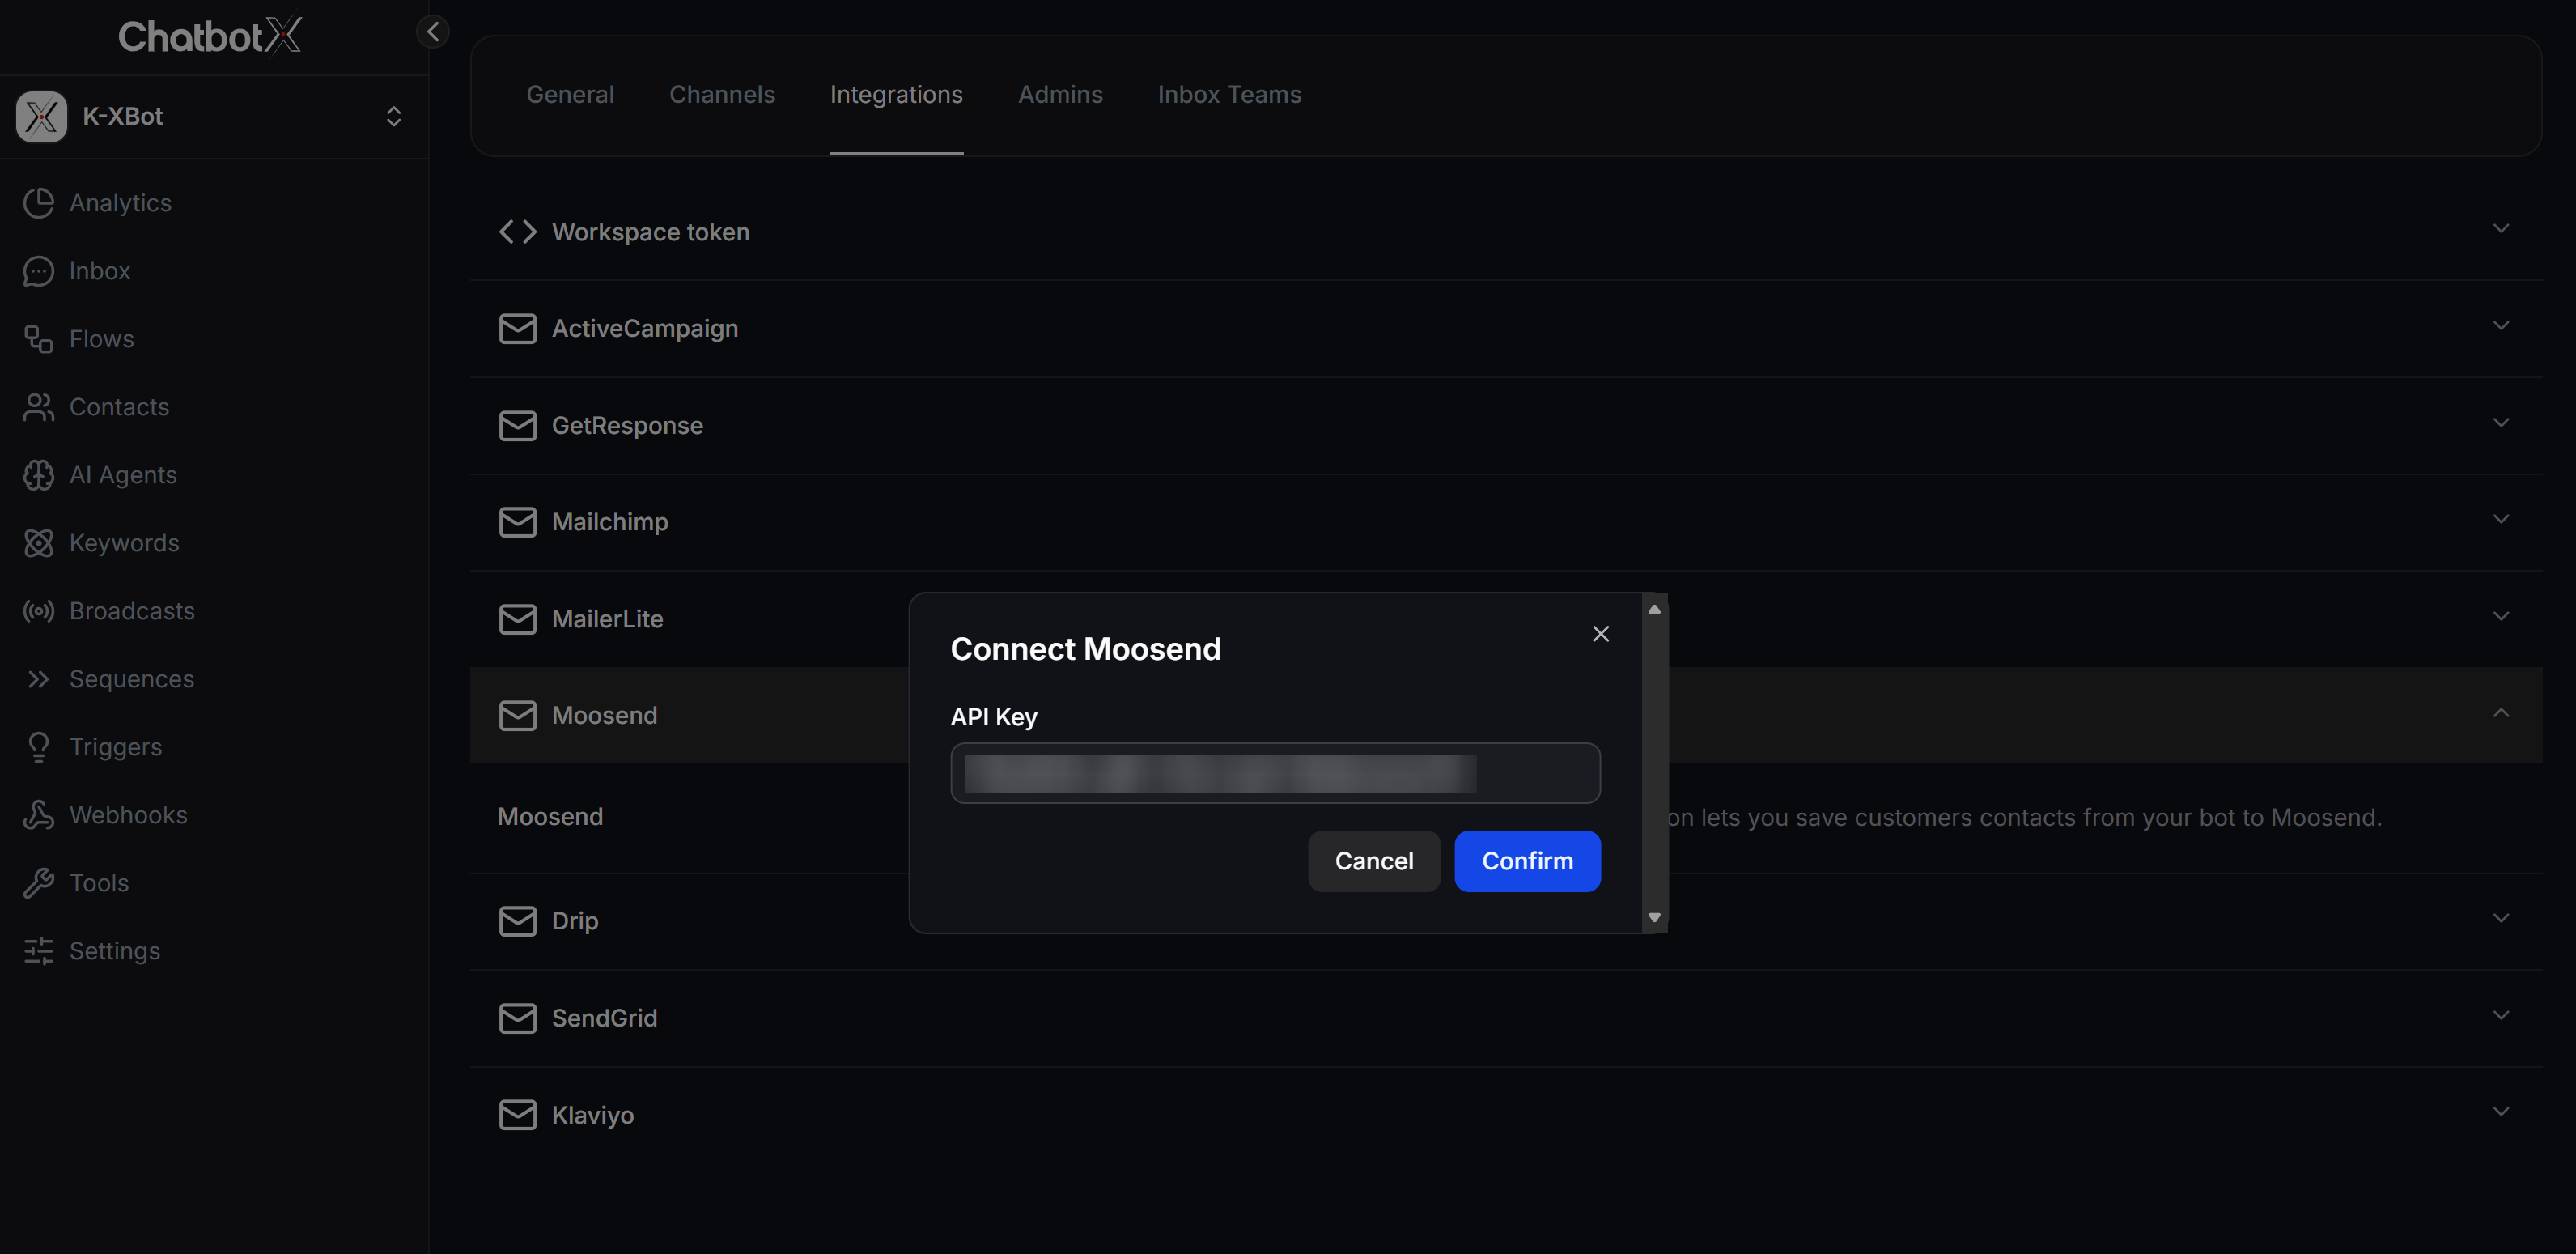Expand the Drip section chevron
This screenshot has width=2576, height=1254.
pos(2501,918)
